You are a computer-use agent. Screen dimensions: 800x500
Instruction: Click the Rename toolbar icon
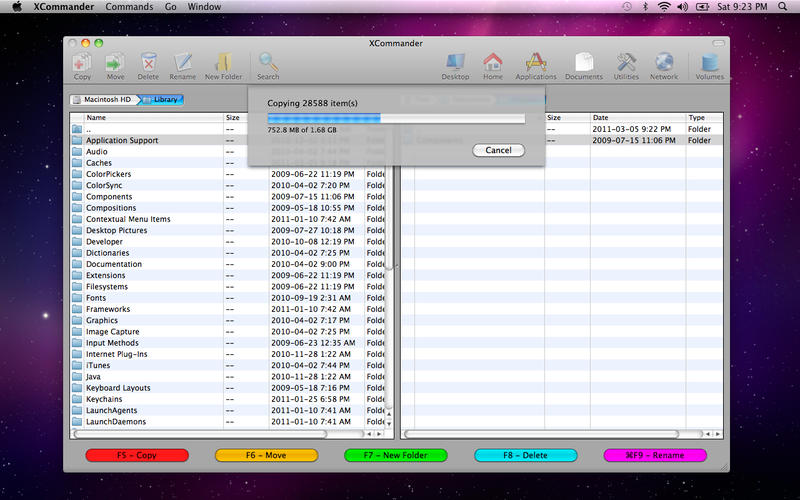click(183, 66)
